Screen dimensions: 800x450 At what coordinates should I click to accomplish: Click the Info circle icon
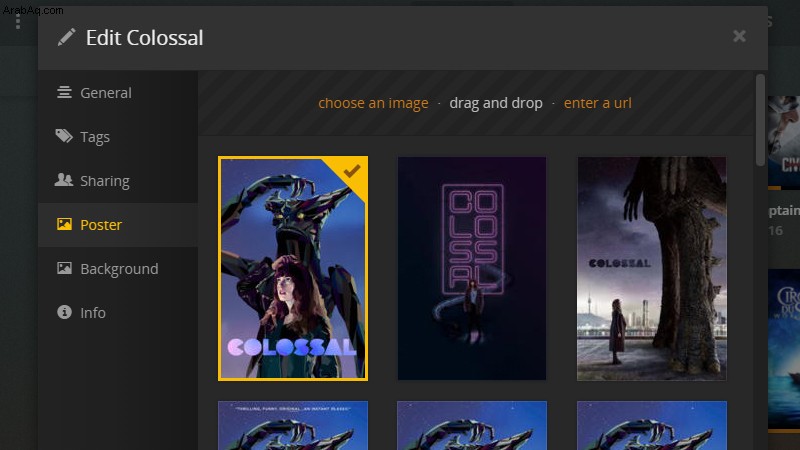[x=64, y=312]
